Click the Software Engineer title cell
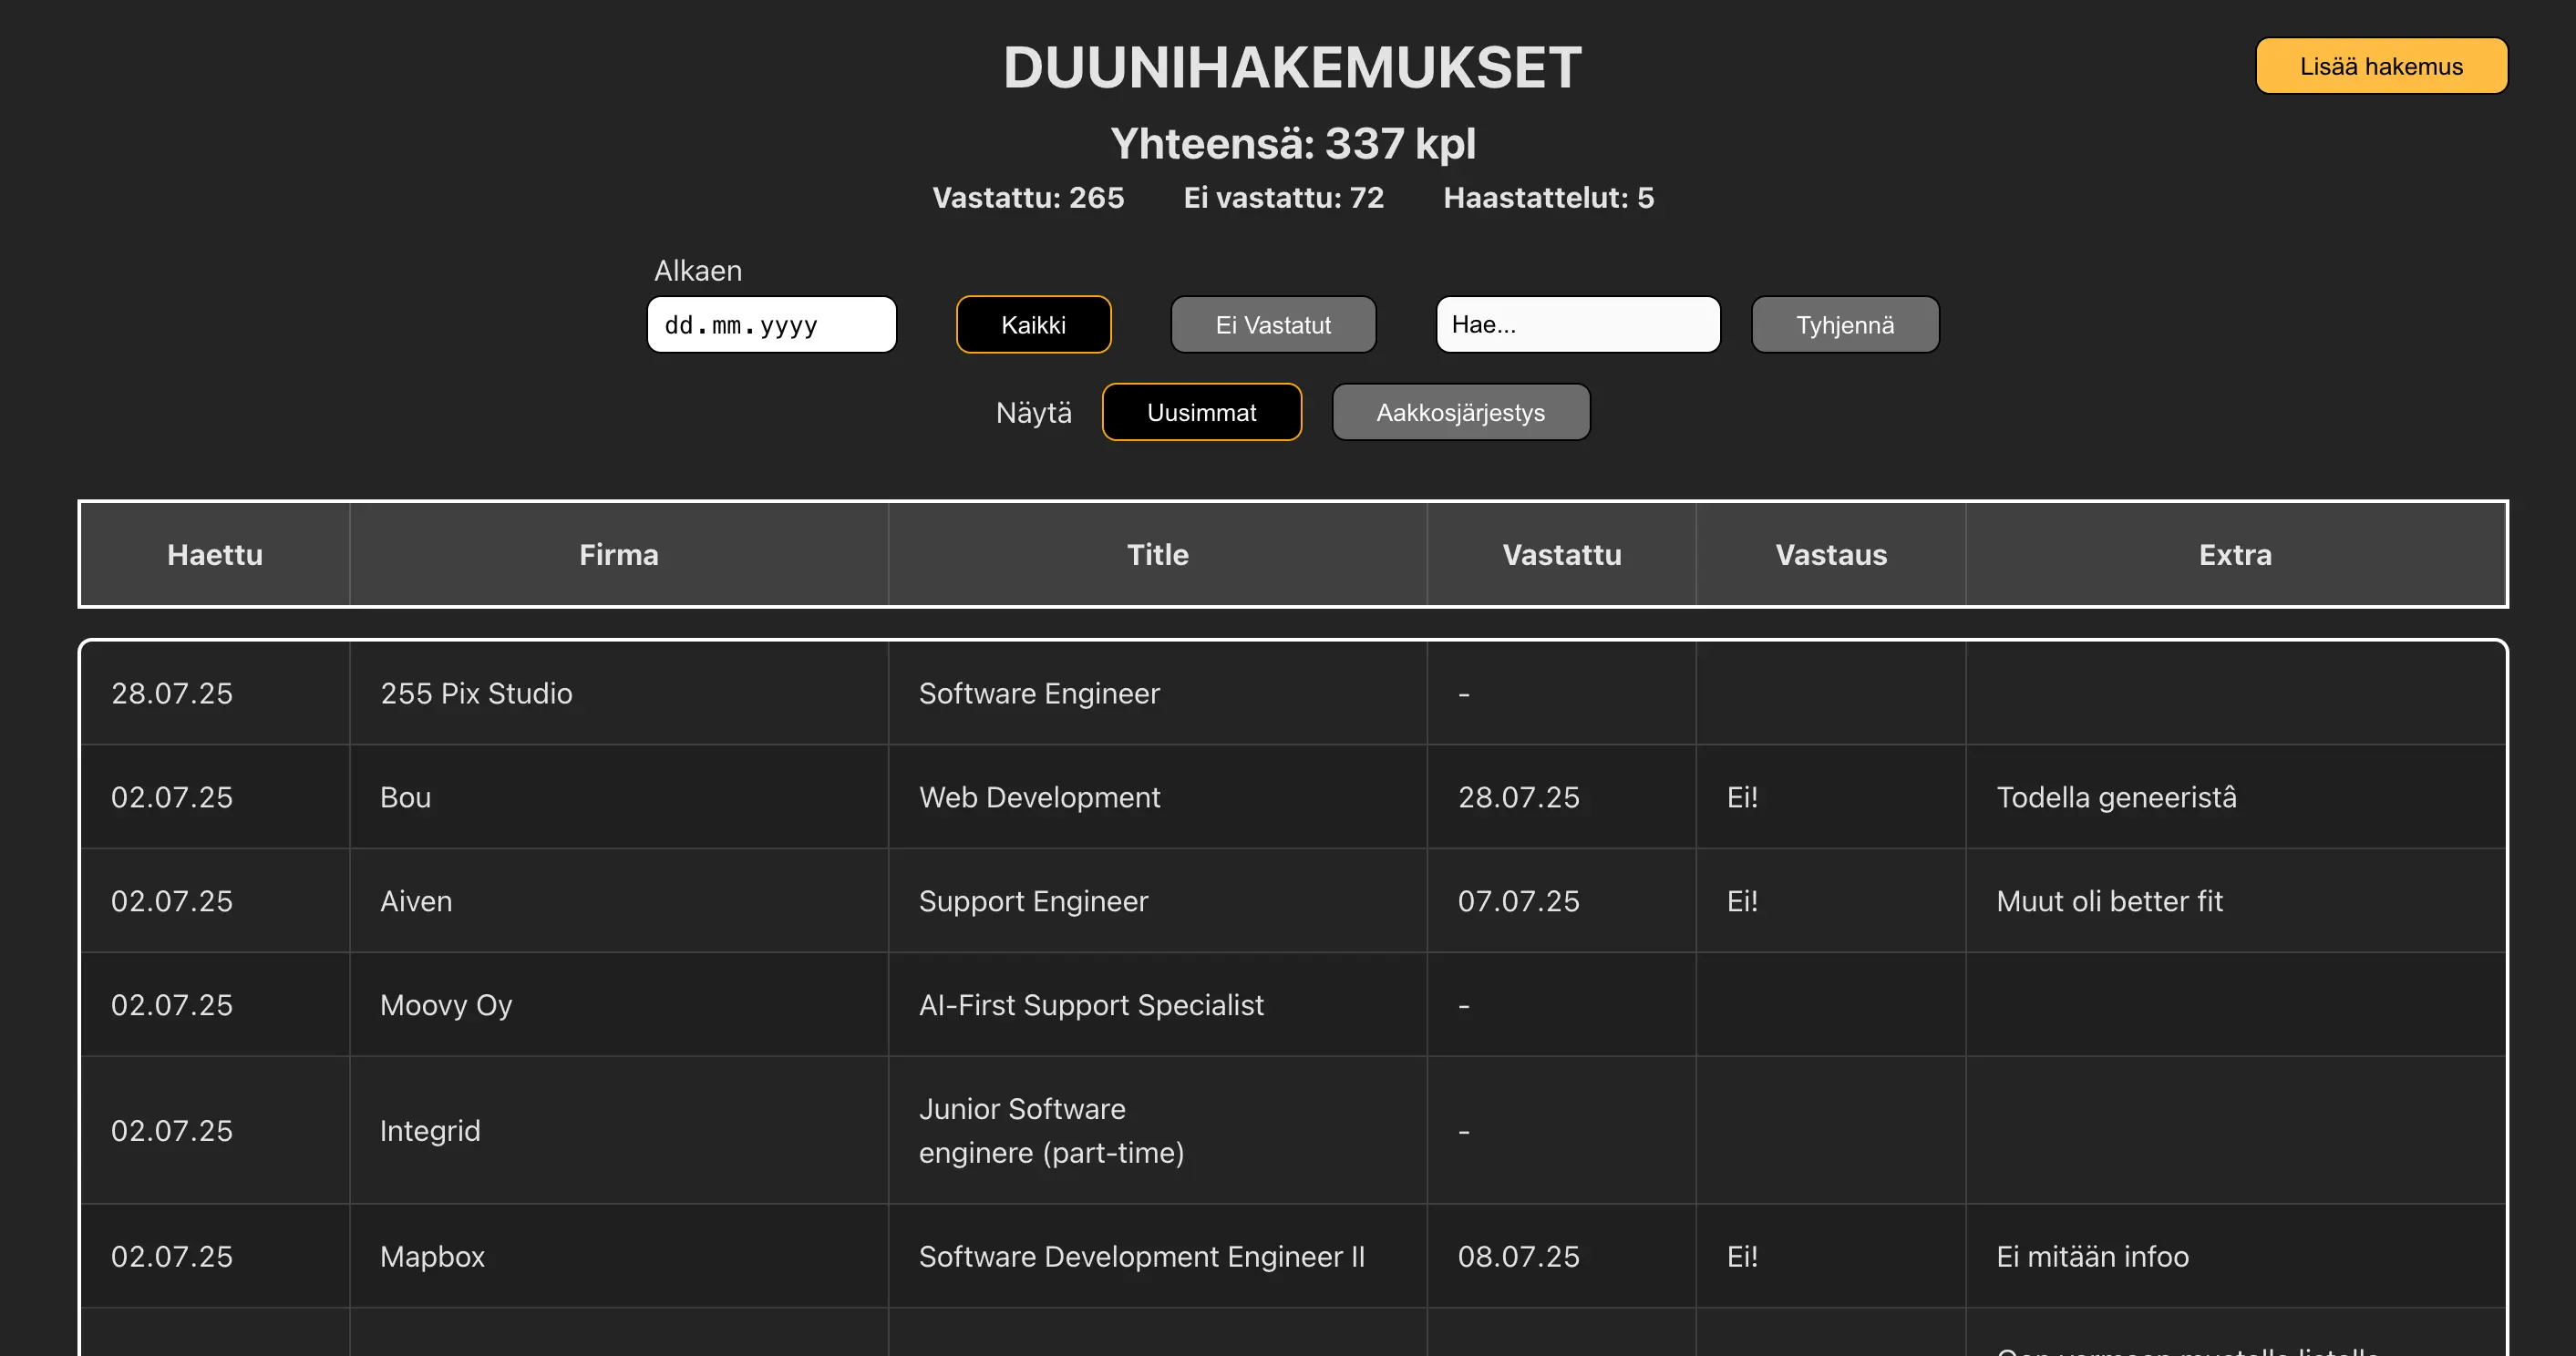 point(1158,693)
